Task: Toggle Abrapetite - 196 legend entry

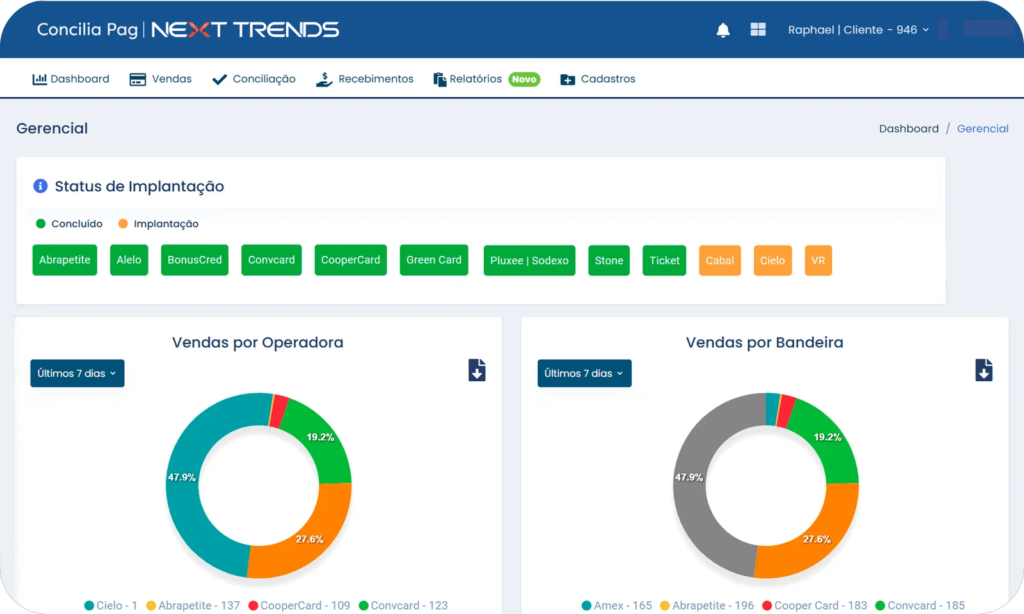Action: 707,606
